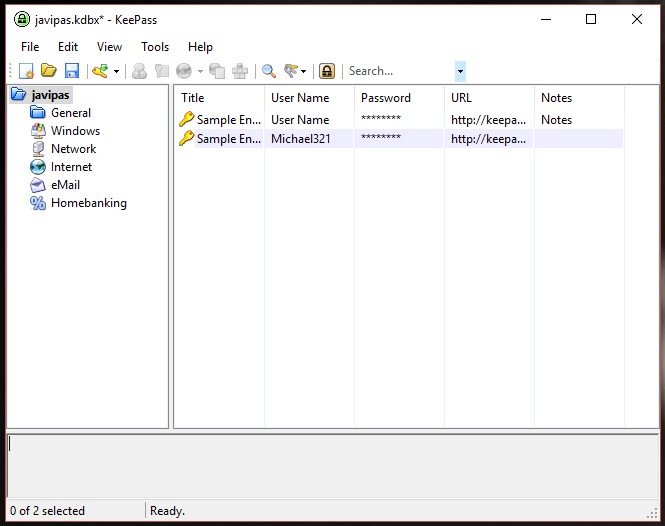Screen dimensions: 665x526
Task: Save database using the floppy disk icon
Action: pyautogui.click(x=72, y=71)
